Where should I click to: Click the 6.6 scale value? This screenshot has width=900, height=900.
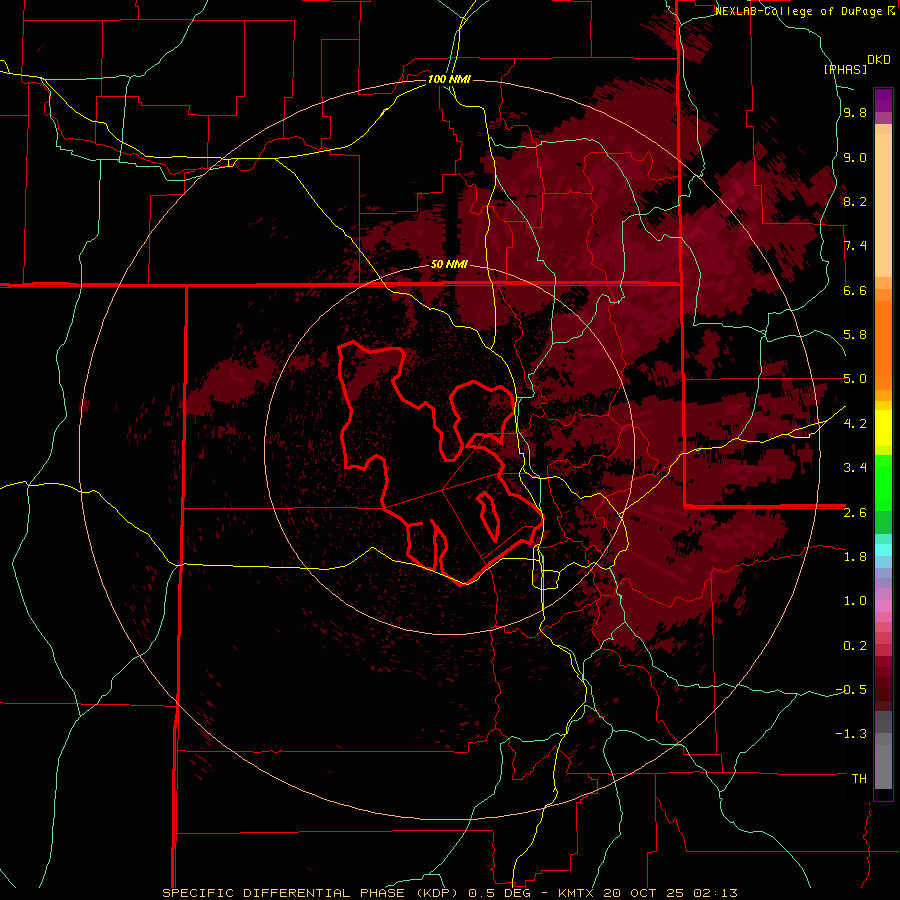855,290
